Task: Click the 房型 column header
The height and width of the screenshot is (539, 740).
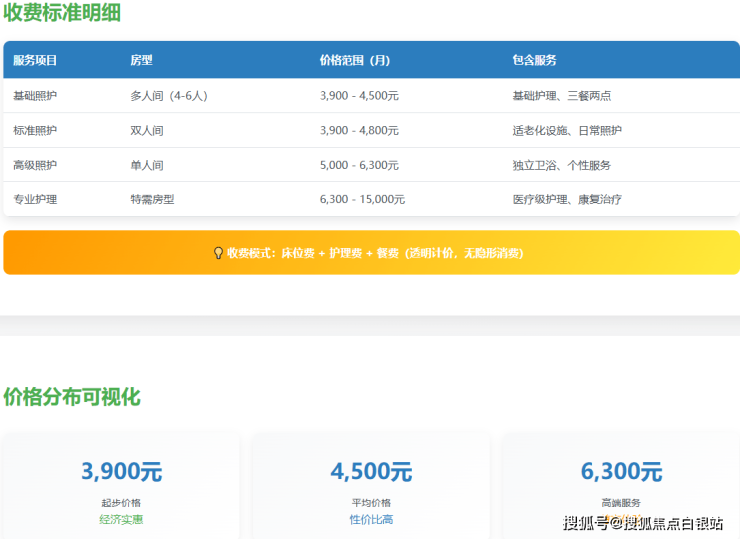Action: pyautogui.click(x=141, y=60)
